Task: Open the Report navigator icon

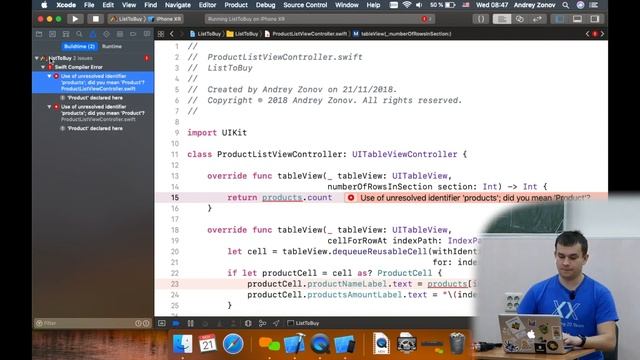Action: point(147,34)
